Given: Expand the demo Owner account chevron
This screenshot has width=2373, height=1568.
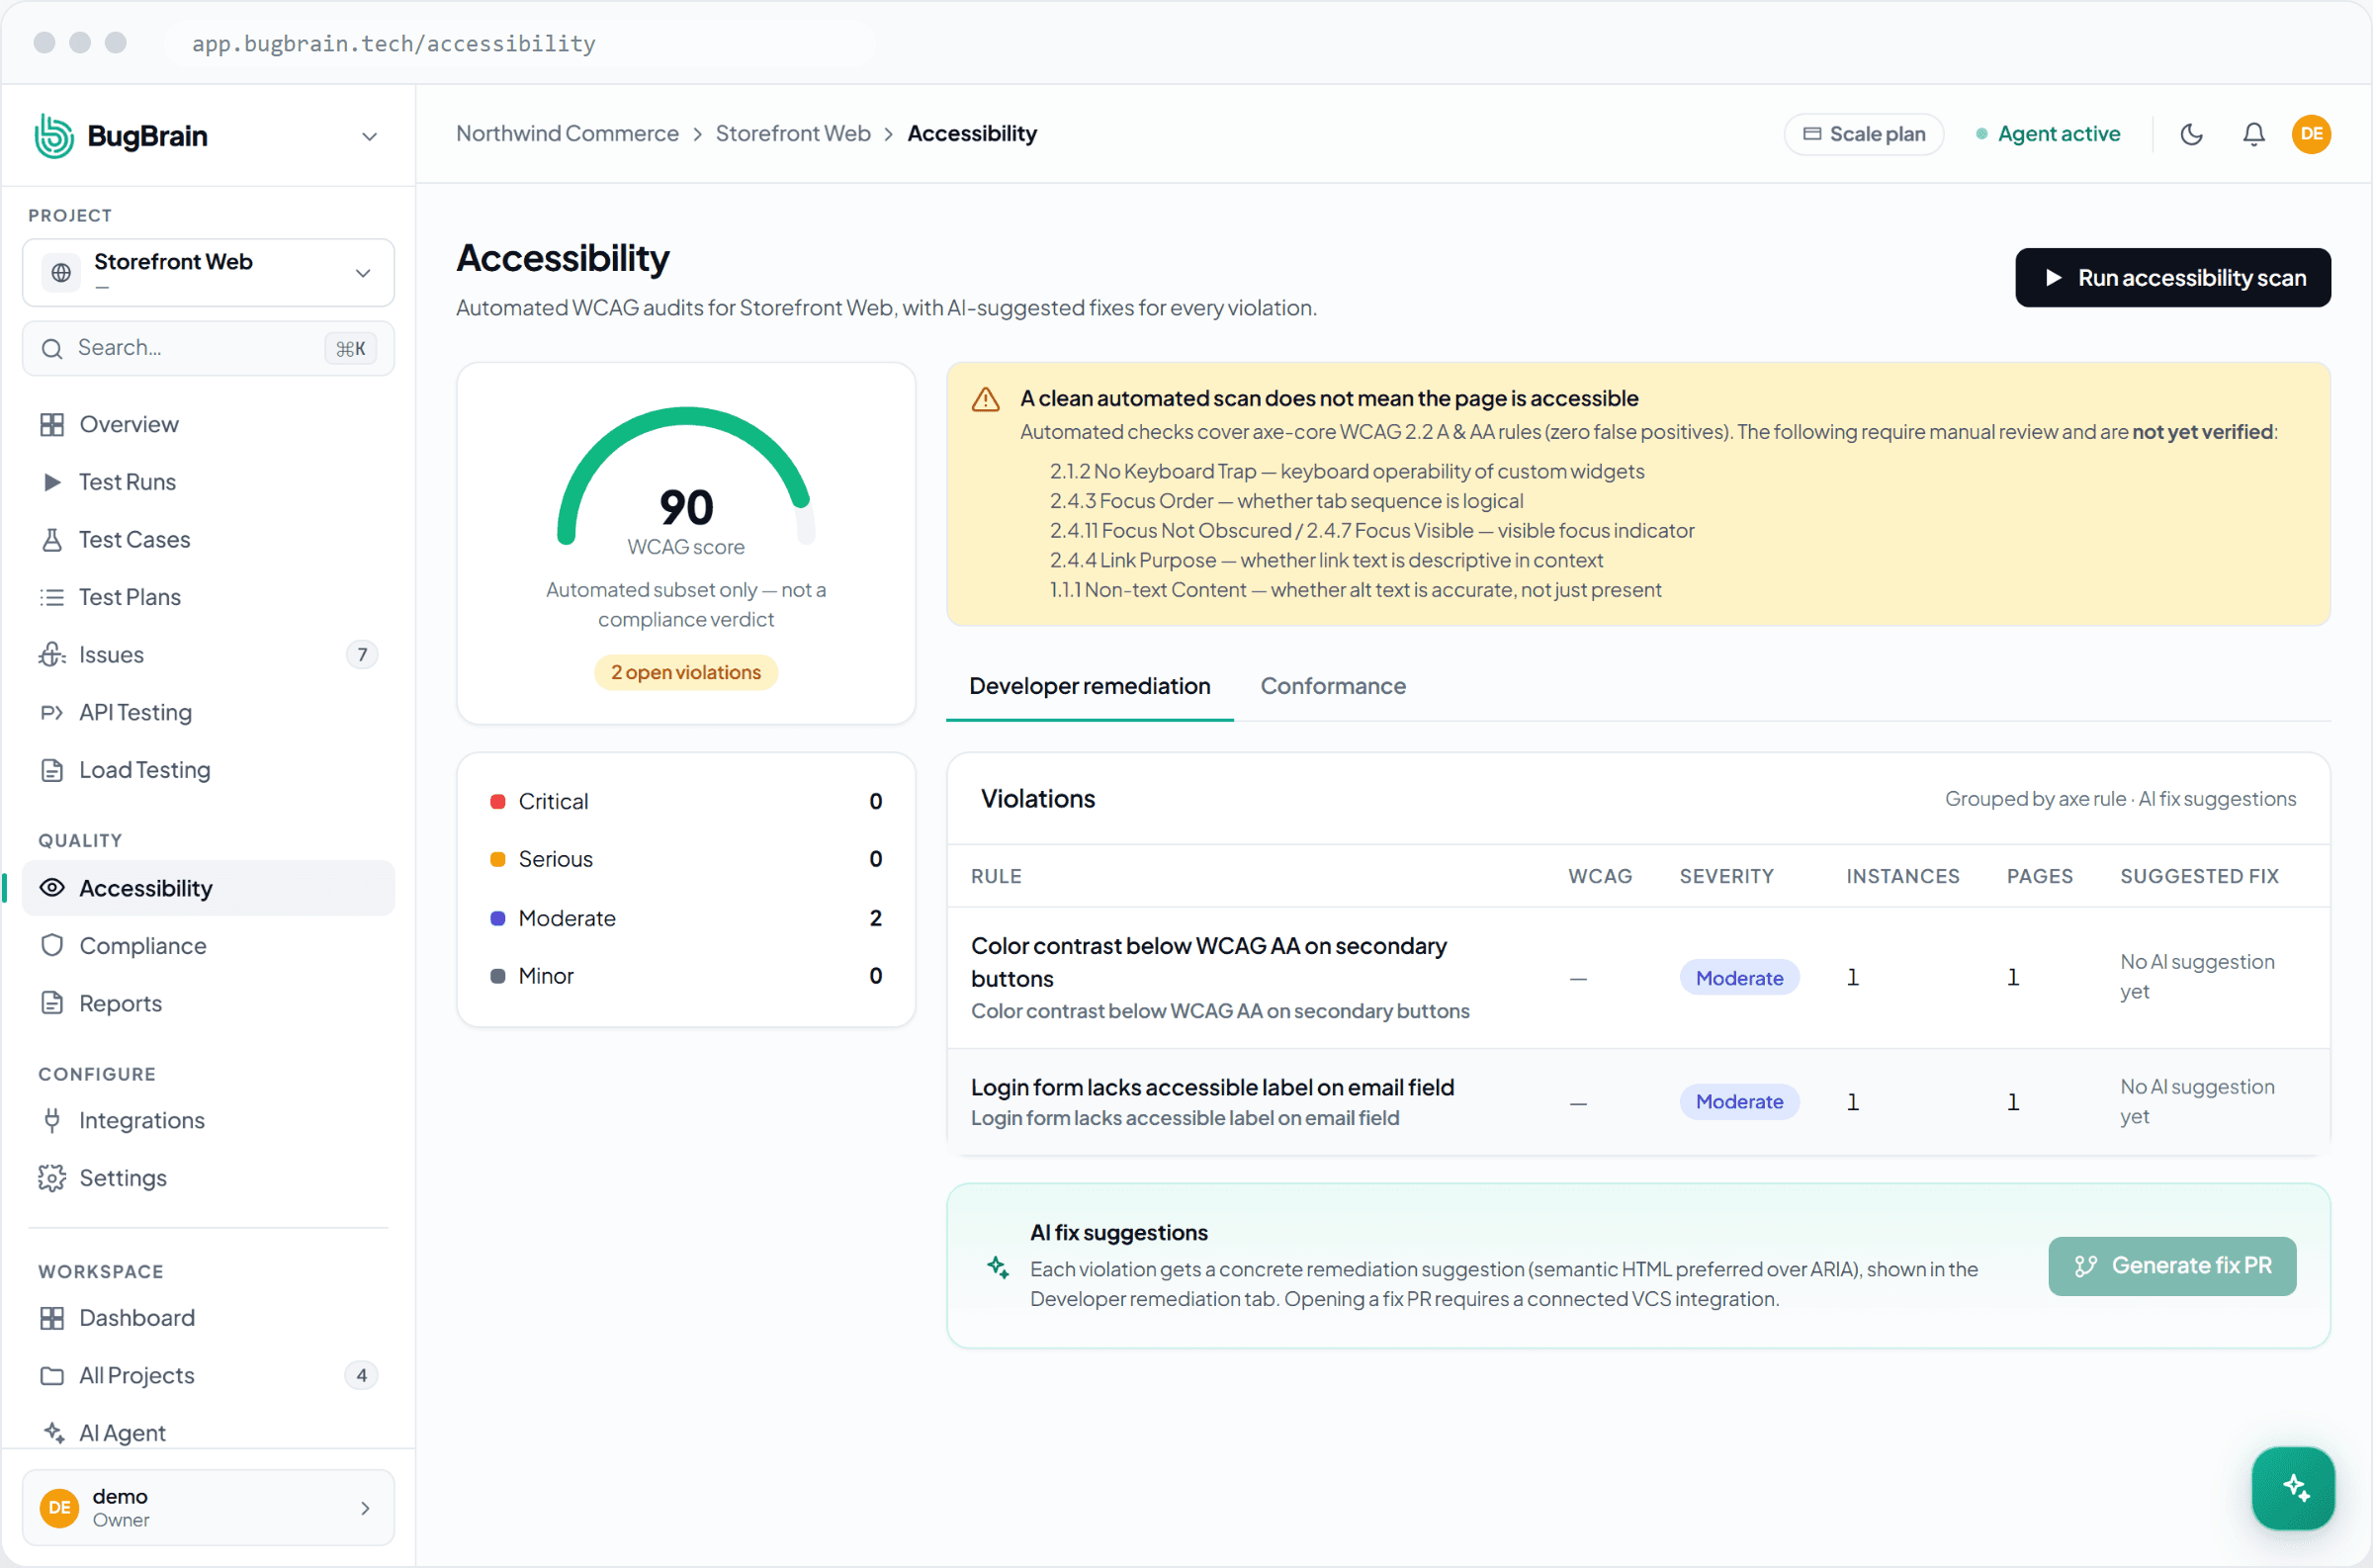Looking at the screenshot, I should [x=365, y=1508].
